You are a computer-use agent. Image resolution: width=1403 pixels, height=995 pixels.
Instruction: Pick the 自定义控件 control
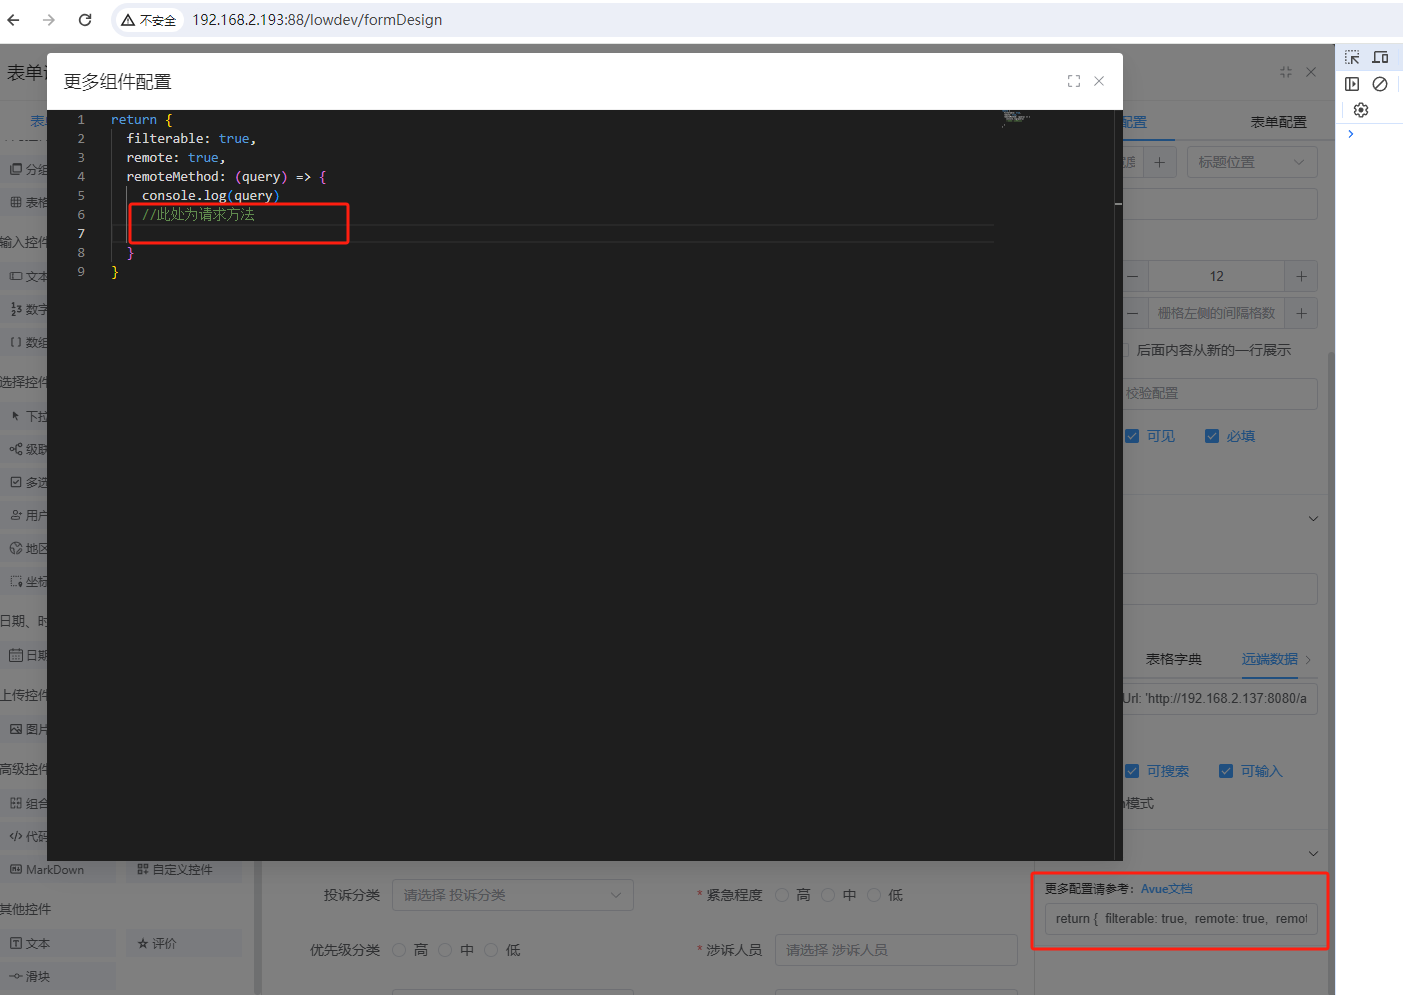[x=184, y=870]
